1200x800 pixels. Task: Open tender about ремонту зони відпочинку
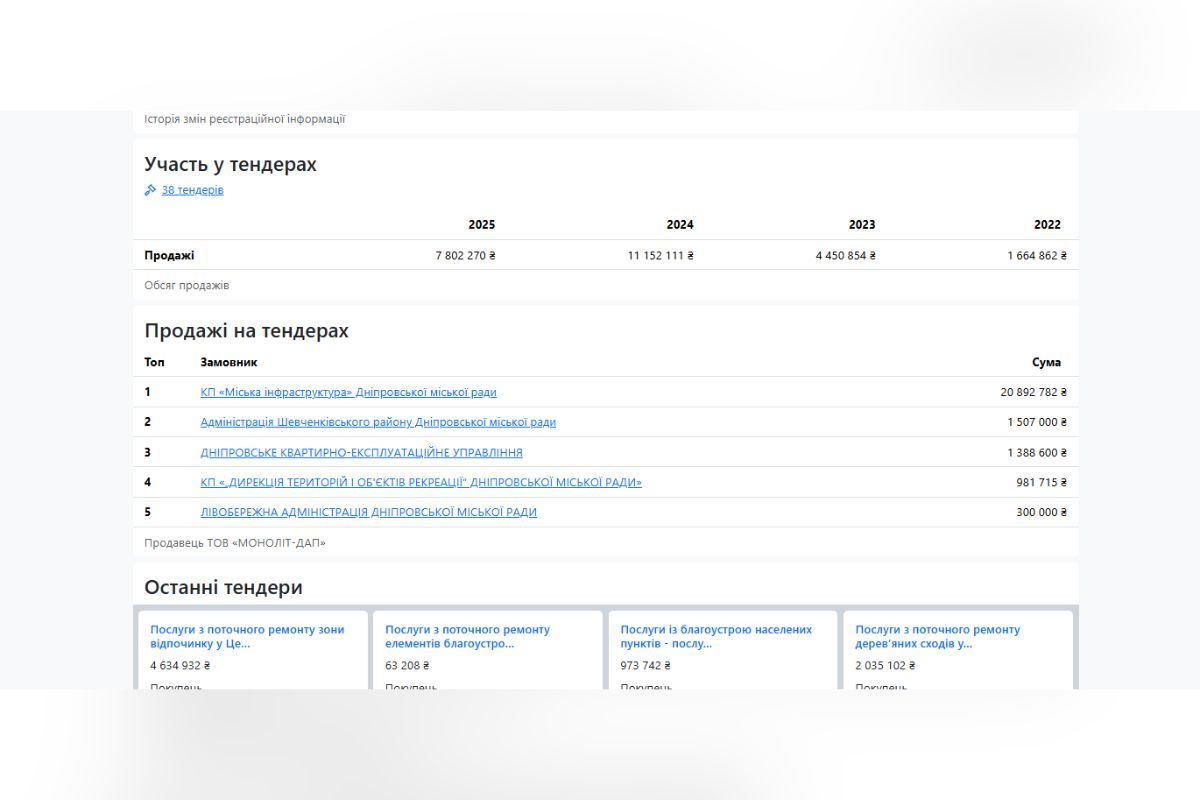pyautogui.click(x=247, y=636)
